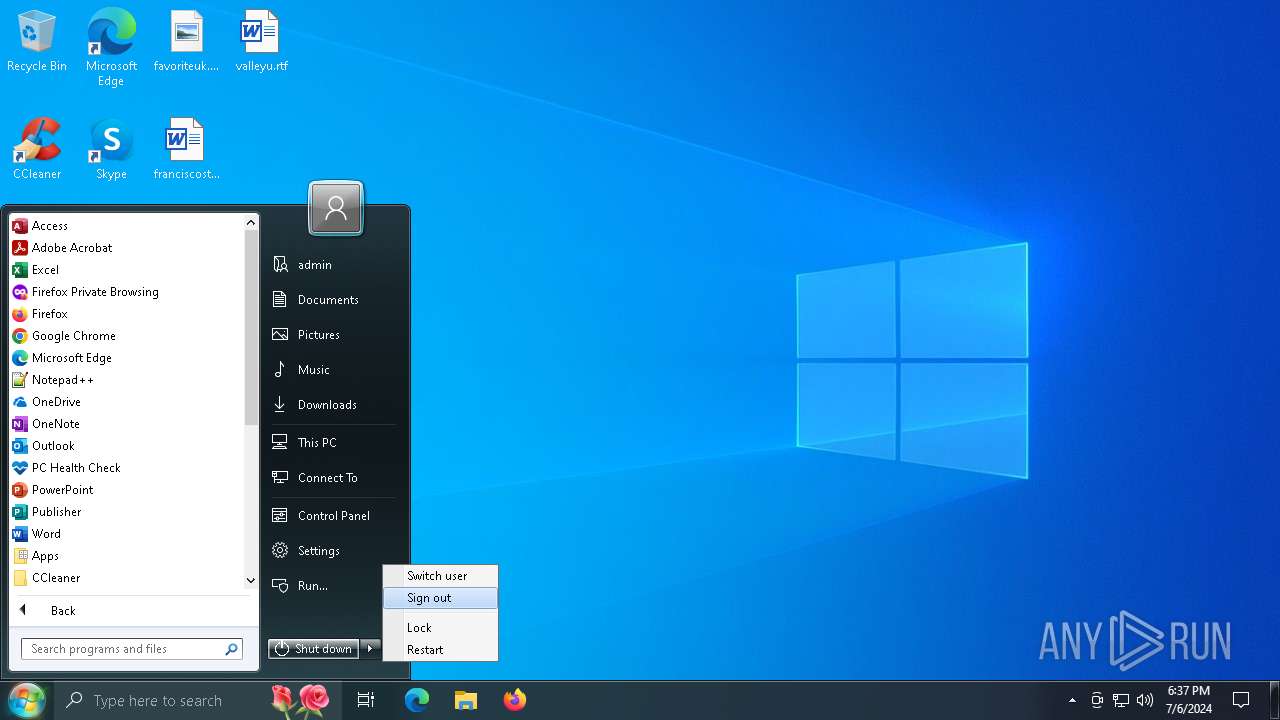
Task: Click the search magnifier in programs search box
Action: pos(231,649)
